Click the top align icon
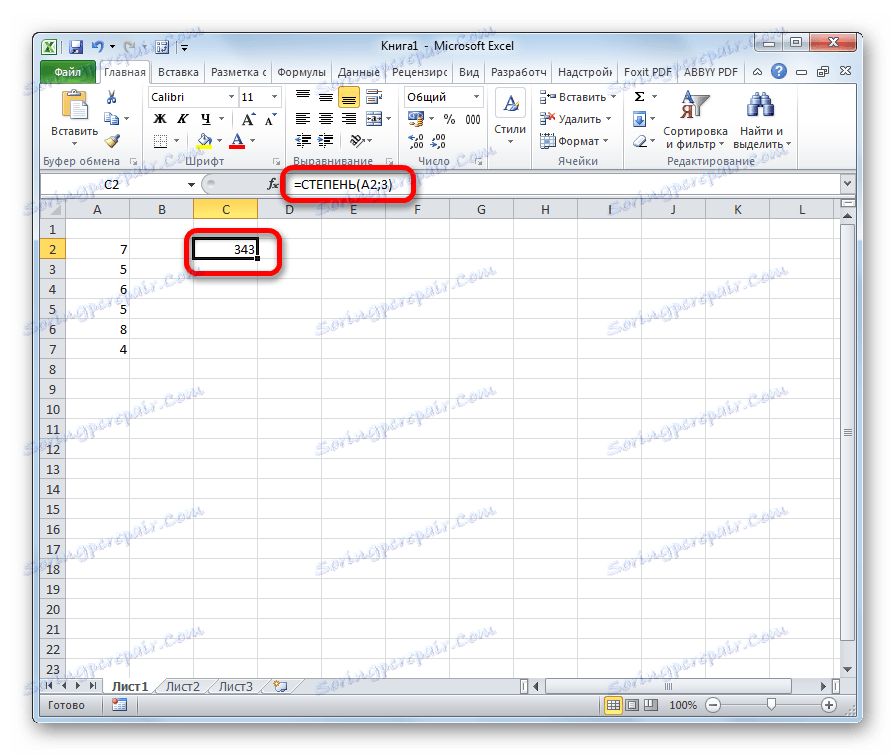This screenshot has height=756, width=896. (303, 97)
